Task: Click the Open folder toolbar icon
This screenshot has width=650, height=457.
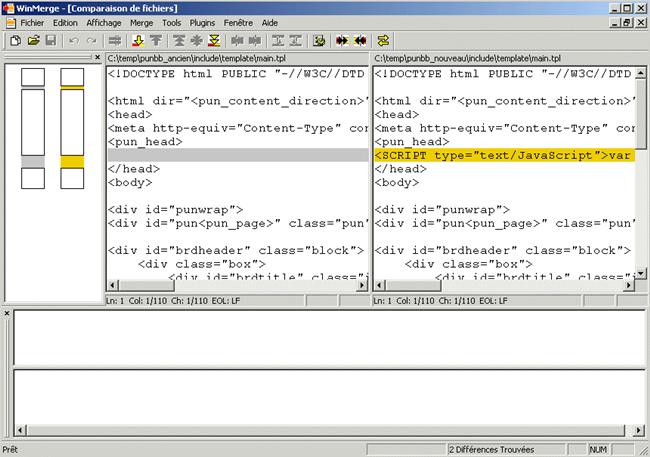Action: pos(33,40)
